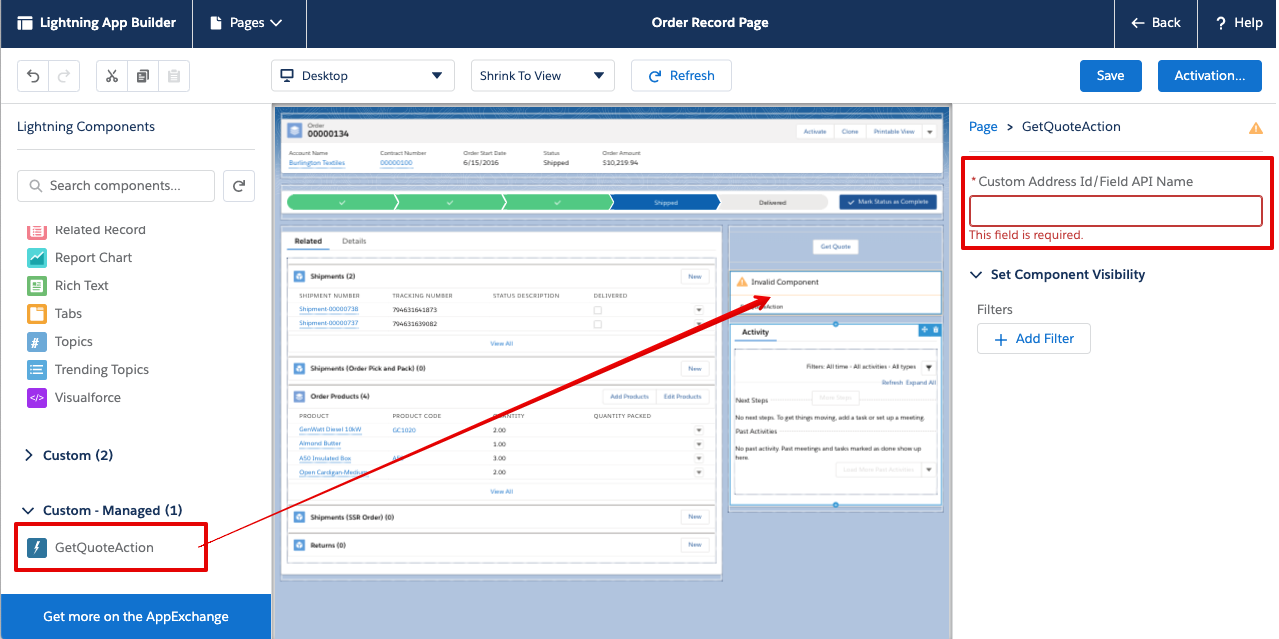
Task: Click the Printable View button
Action: [894, 132]
